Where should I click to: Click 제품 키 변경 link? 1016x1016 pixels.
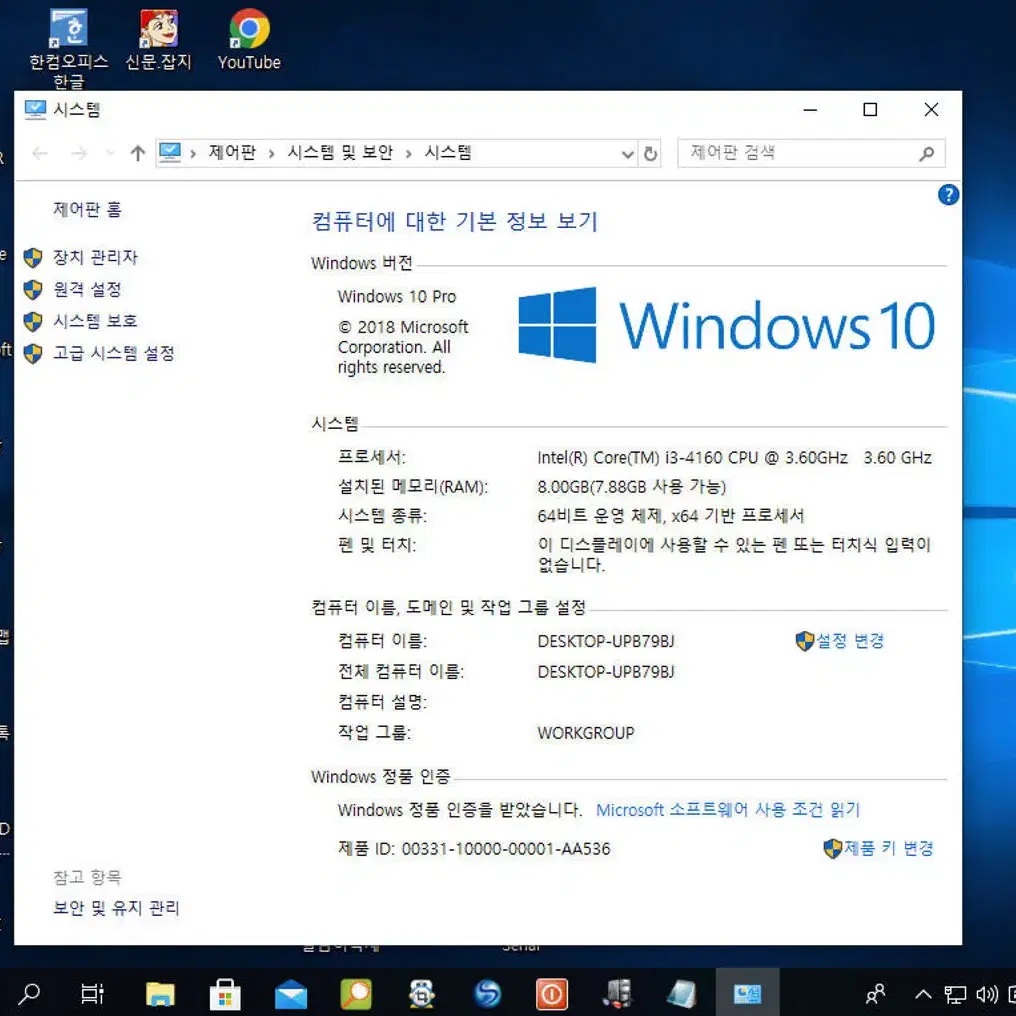888,848
